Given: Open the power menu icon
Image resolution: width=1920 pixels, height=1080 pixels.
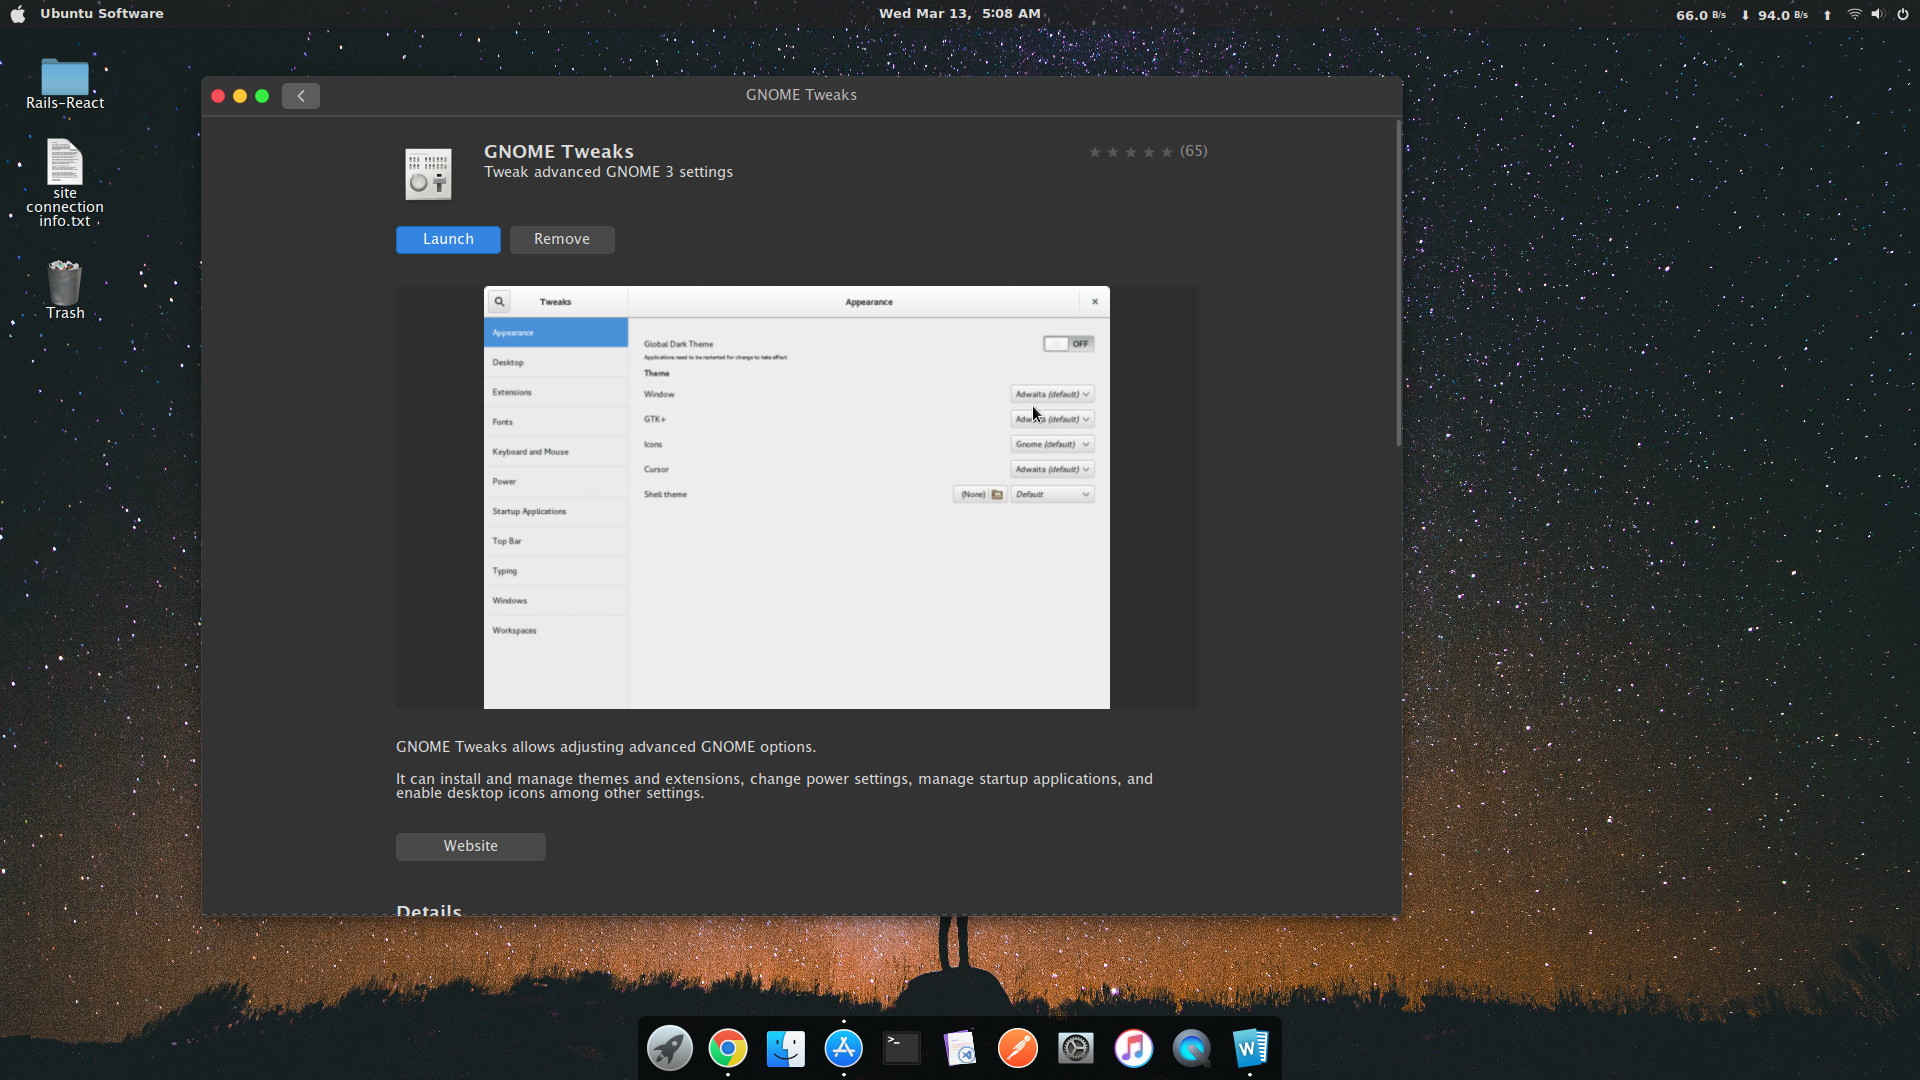Looking at the screenshot, I should click(1902, 14).
